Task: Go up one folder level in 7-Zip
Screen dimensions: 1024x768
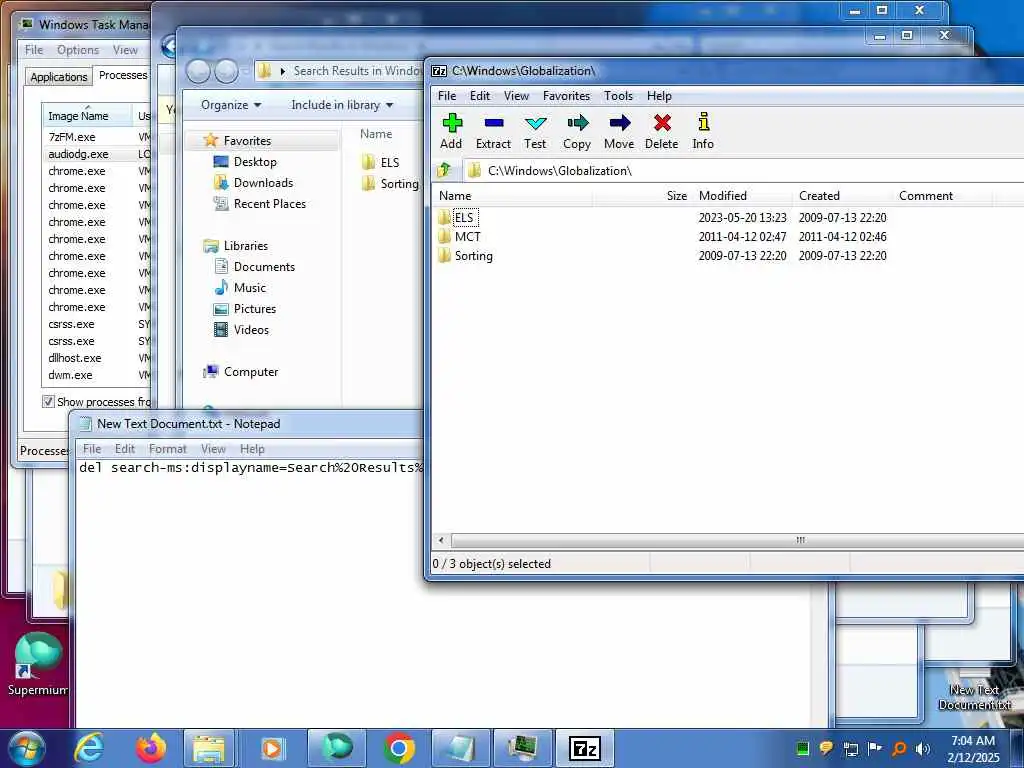Action: click(445, 170)
